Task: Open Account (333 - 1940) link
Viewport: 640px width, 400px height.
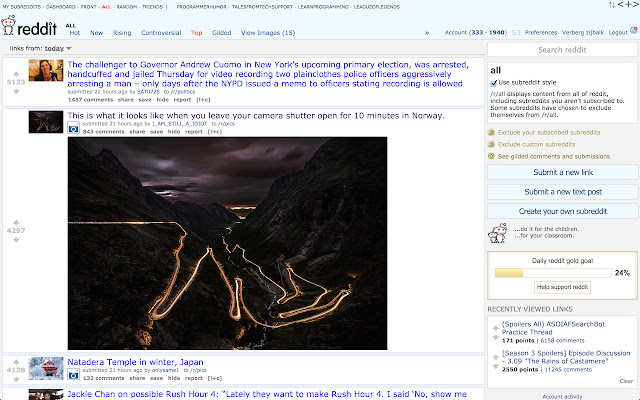Action: (x=476, y=33)
